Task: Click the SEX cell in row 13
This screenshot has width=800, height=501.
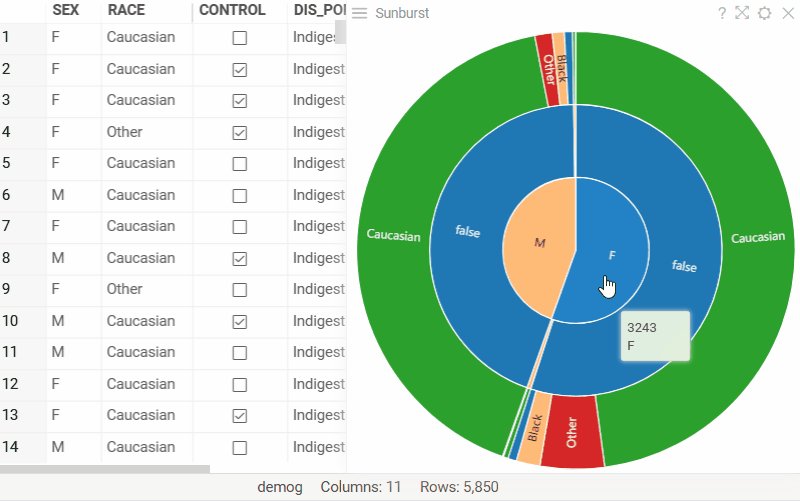Action: pos(74,415)
